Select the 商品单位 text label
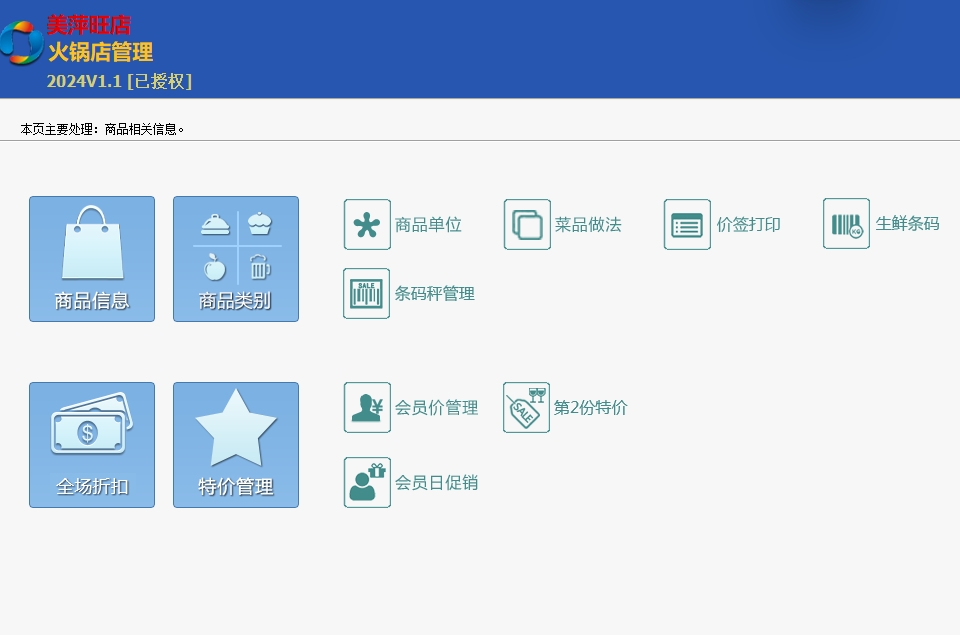960x635 pixels. tap(428, 225)
